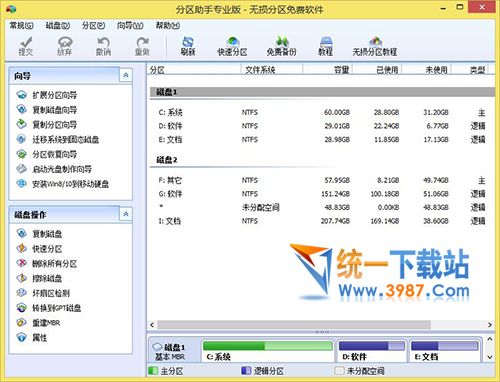Sort by the 已使用 column header
Screen dimensions: 500x382
point(377,70)
